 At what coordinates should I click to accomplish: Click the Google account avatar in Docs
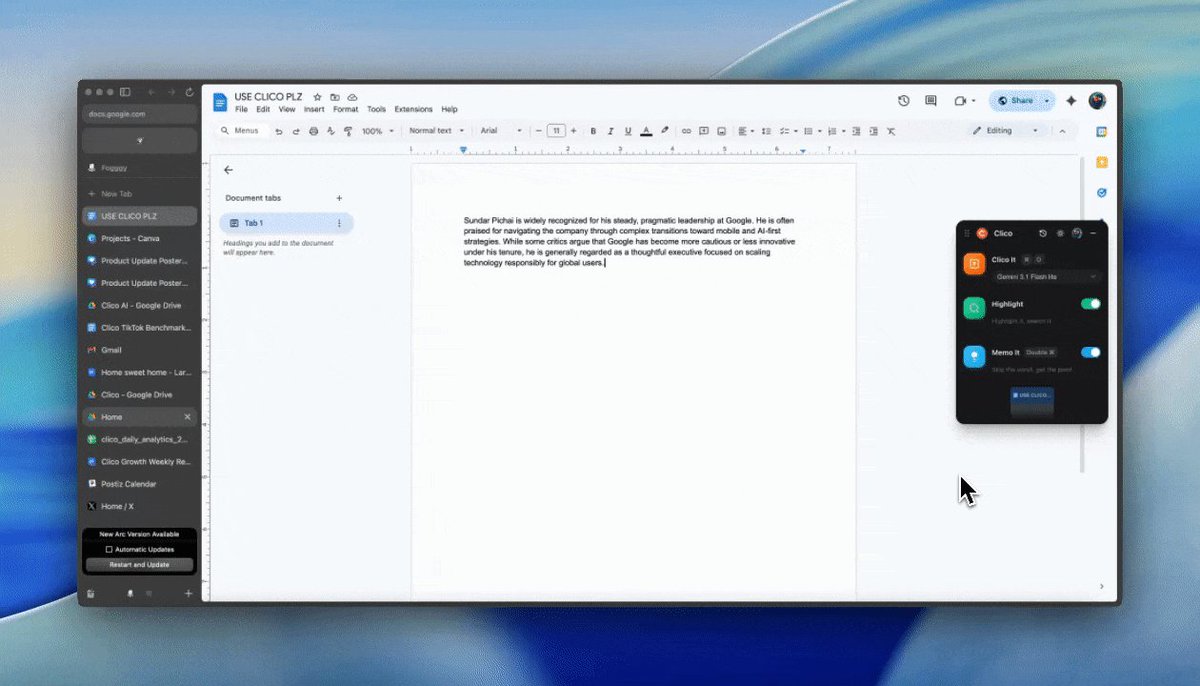1097,101
